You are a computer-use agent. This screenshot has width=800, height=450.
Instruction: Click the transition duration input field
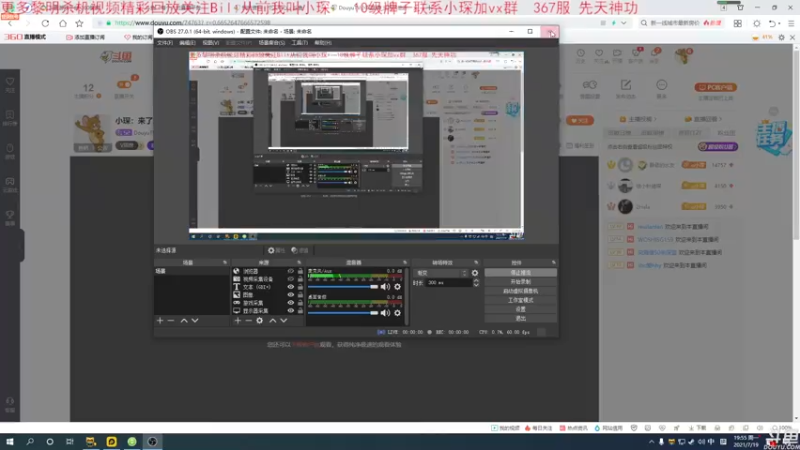click(449, 283)
